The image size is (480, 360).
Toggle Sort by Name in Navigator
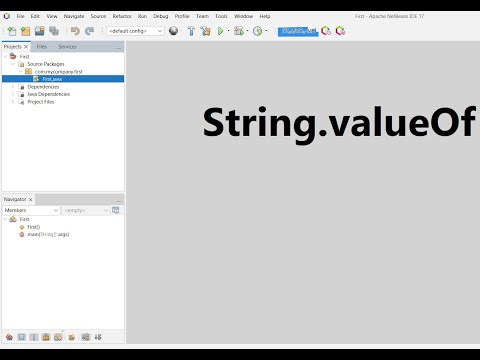[x=85, y=337]
